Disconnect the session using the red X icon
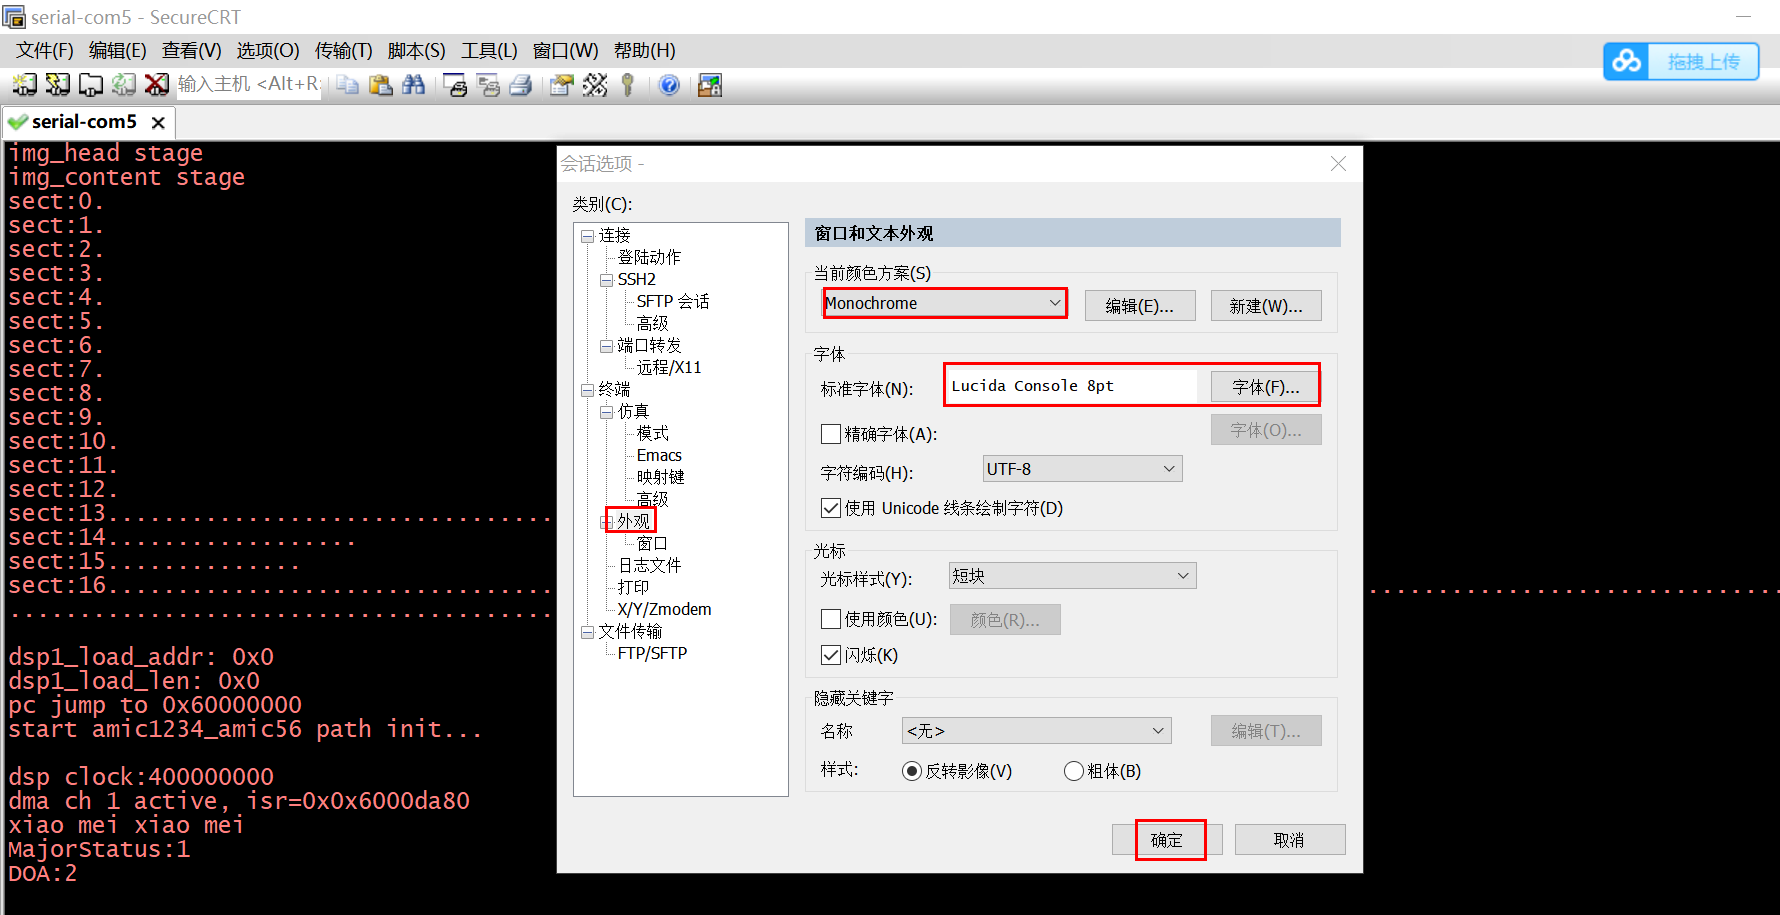The image size is (1780, 915). point(157,85)
